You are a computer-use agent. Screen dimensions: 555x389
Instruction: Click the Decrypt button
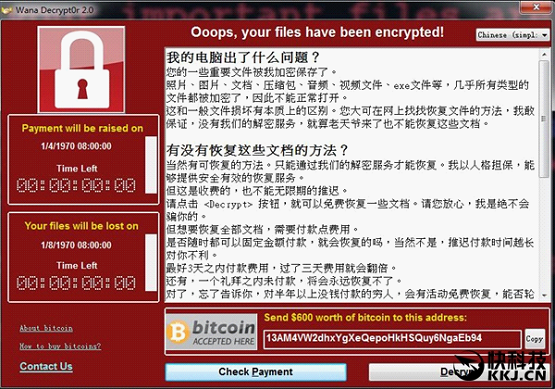coord(458,372)
